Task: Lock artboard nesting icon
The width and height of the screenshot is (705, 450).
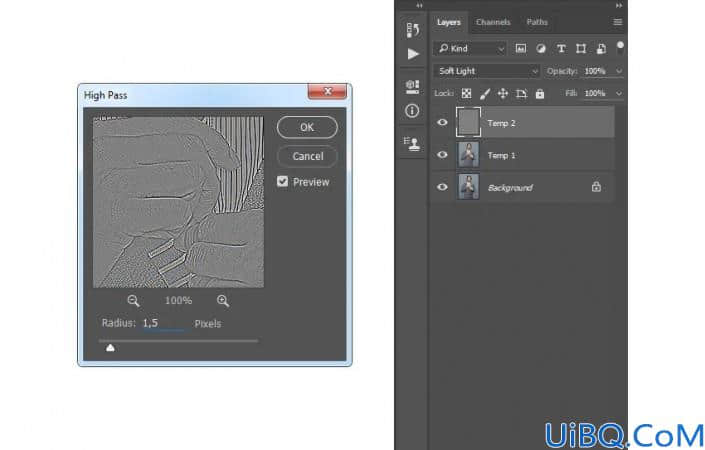Action: [522, 93]
